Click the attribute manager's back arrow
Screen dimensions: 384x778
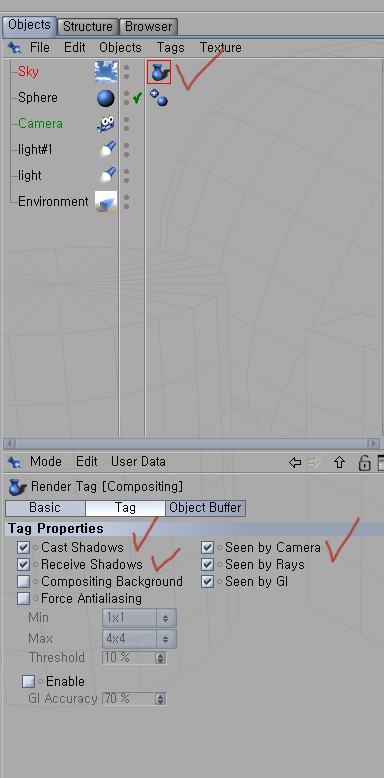tap(295, 462)
